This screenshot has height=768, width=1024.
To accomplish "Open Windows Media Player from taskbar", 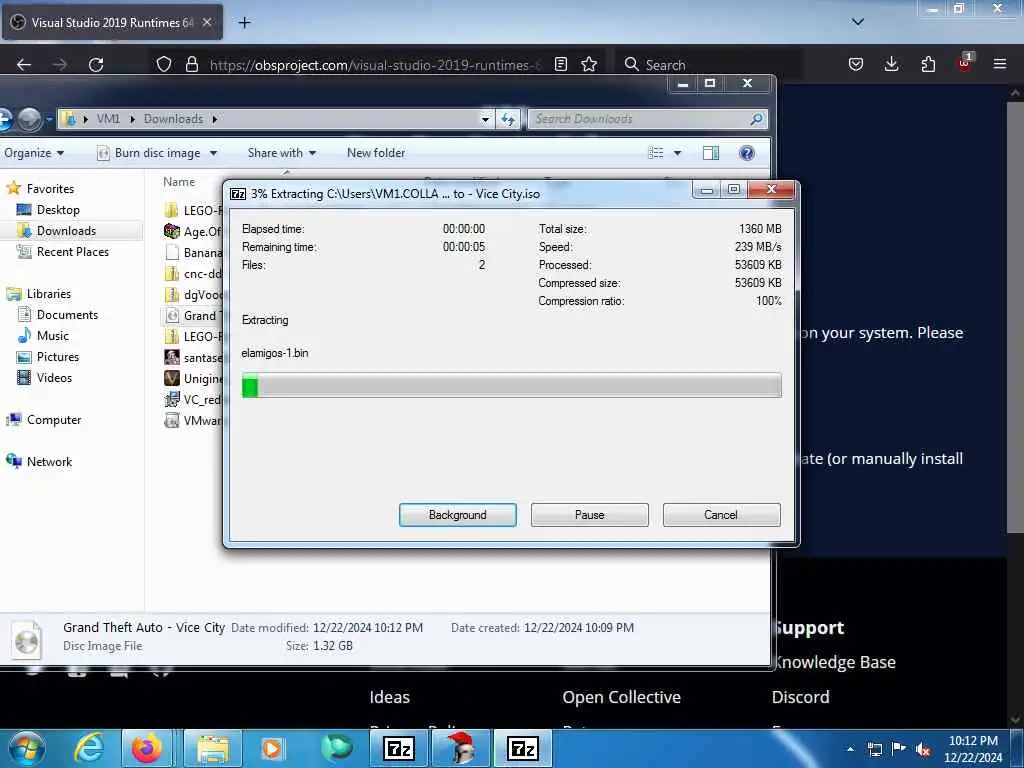I will click(272, 748).
